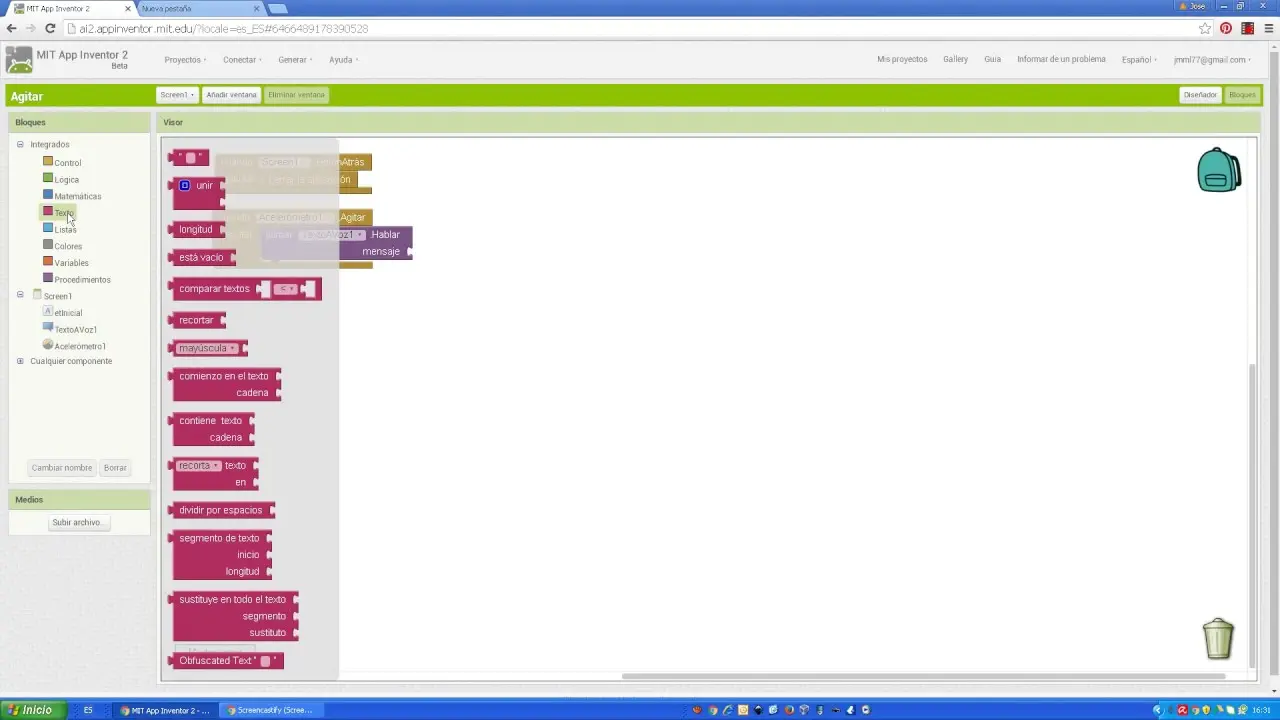The width and height of the screenshot is (1280, 720).
Task: Select the dividir por espacios block
Action: tap(223, 510)
